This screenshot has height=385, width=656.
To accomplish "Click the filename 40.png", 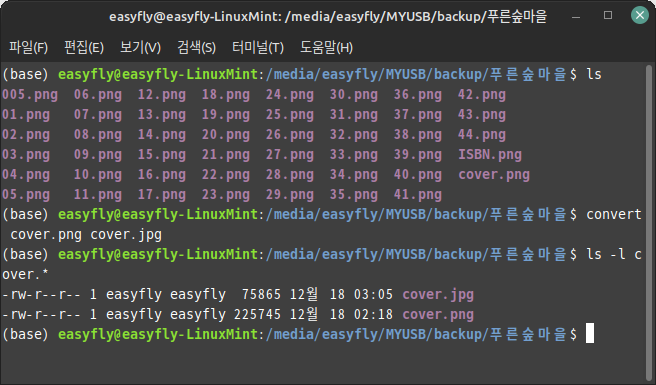I will pos(418,175).
